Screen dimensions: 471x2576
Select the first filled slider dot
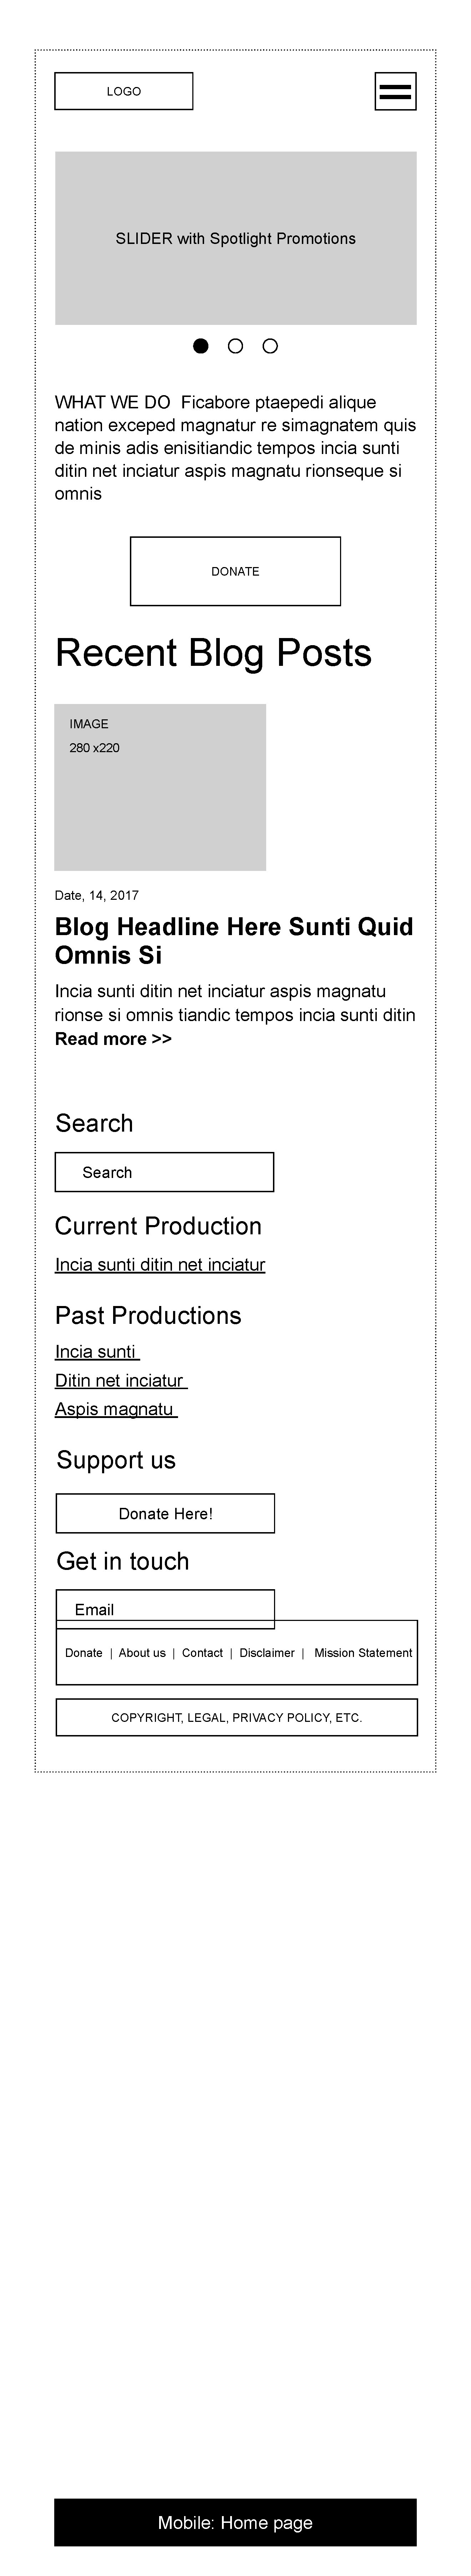[x=201, y=346]
